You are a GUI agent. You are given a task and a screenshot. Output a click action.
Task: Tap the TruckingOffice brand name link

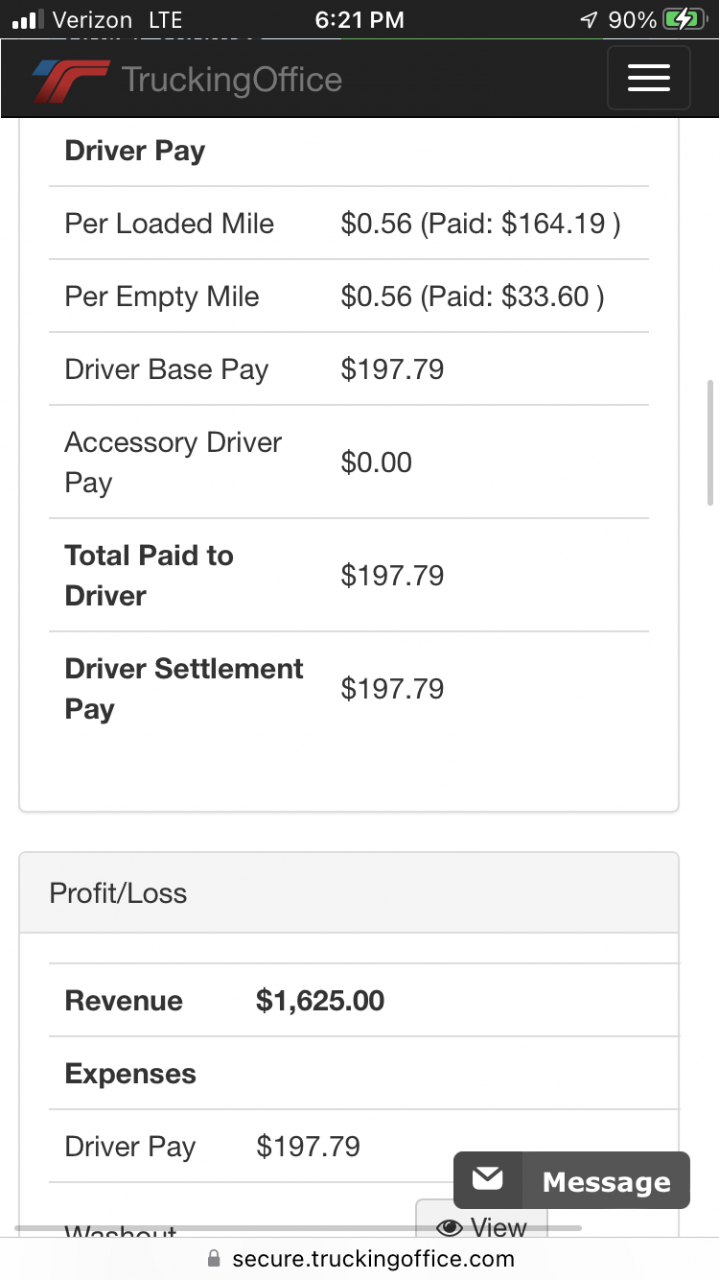(232, 79)
